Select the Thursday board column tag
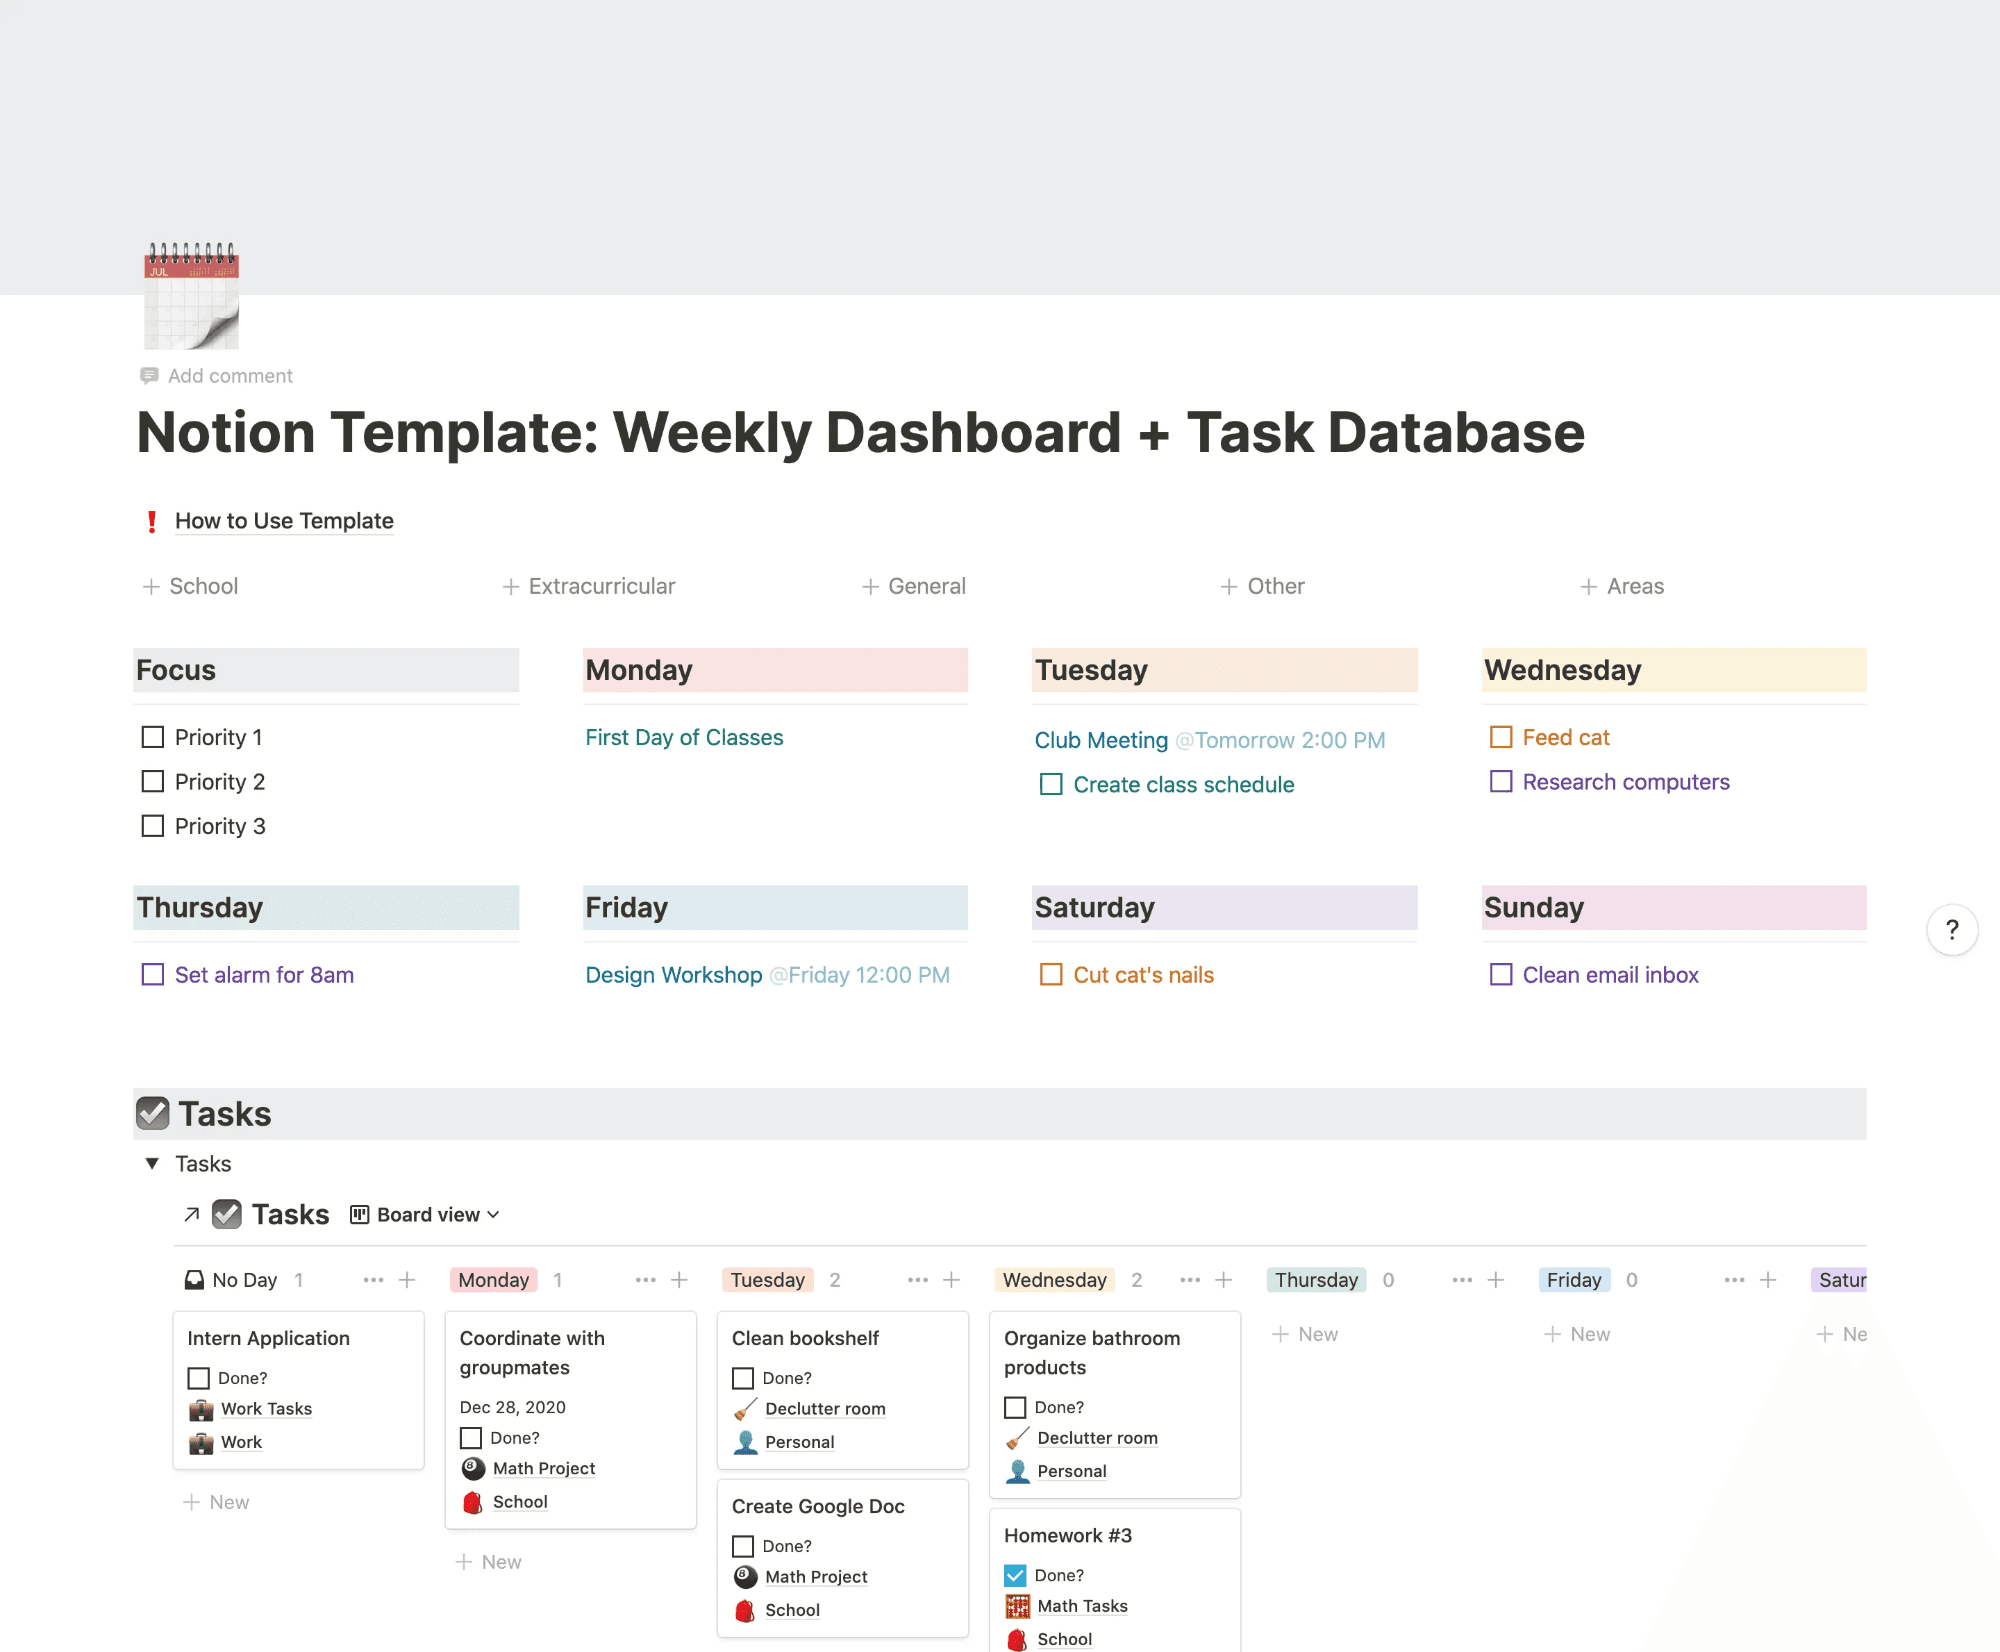Screen dimensions: 2000x1652 pyautogui.click(x=1315, y=1280)
